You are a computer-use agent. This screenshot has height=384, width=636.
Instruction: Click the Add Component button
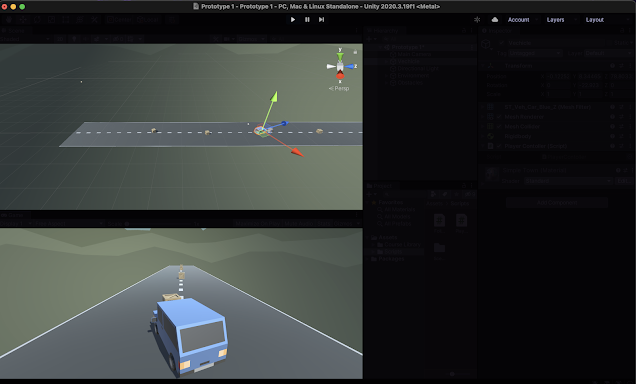point(557,202)
